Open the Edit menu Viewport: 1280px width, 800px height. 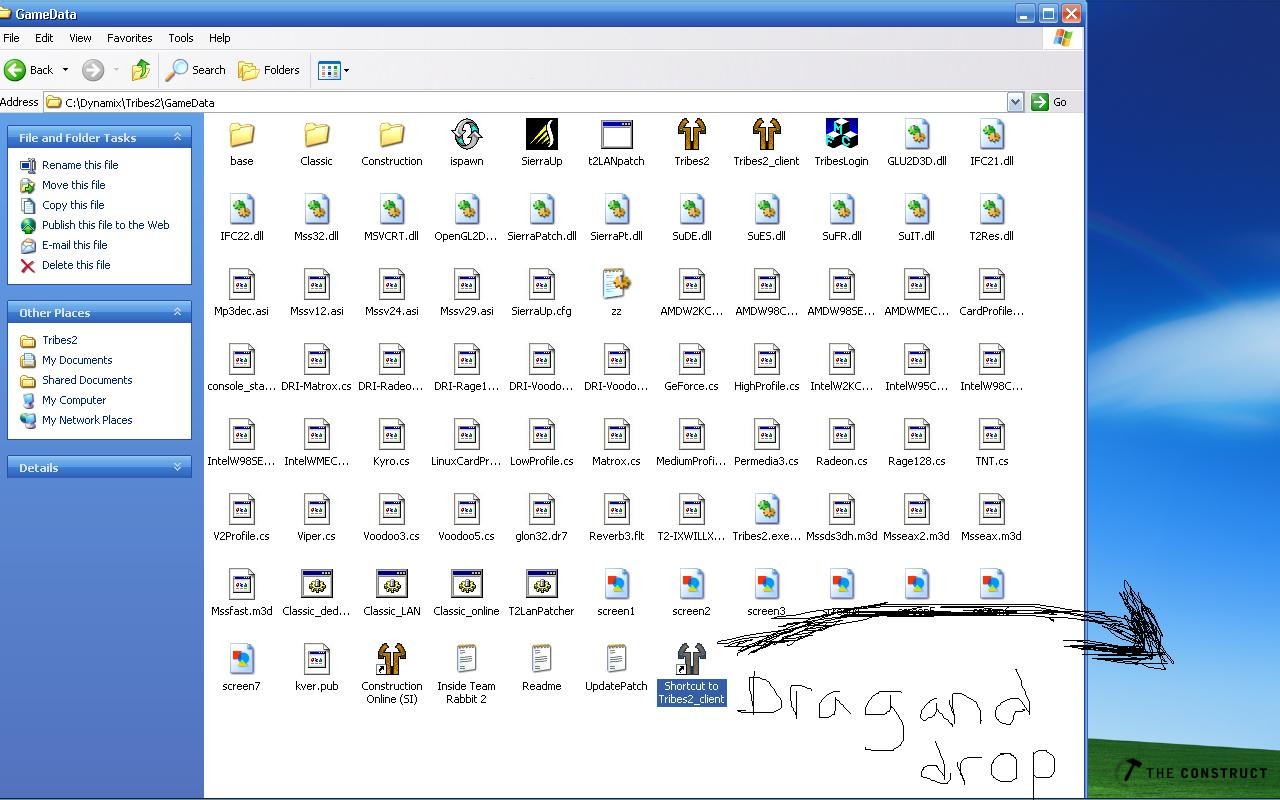tap(44, 38)
